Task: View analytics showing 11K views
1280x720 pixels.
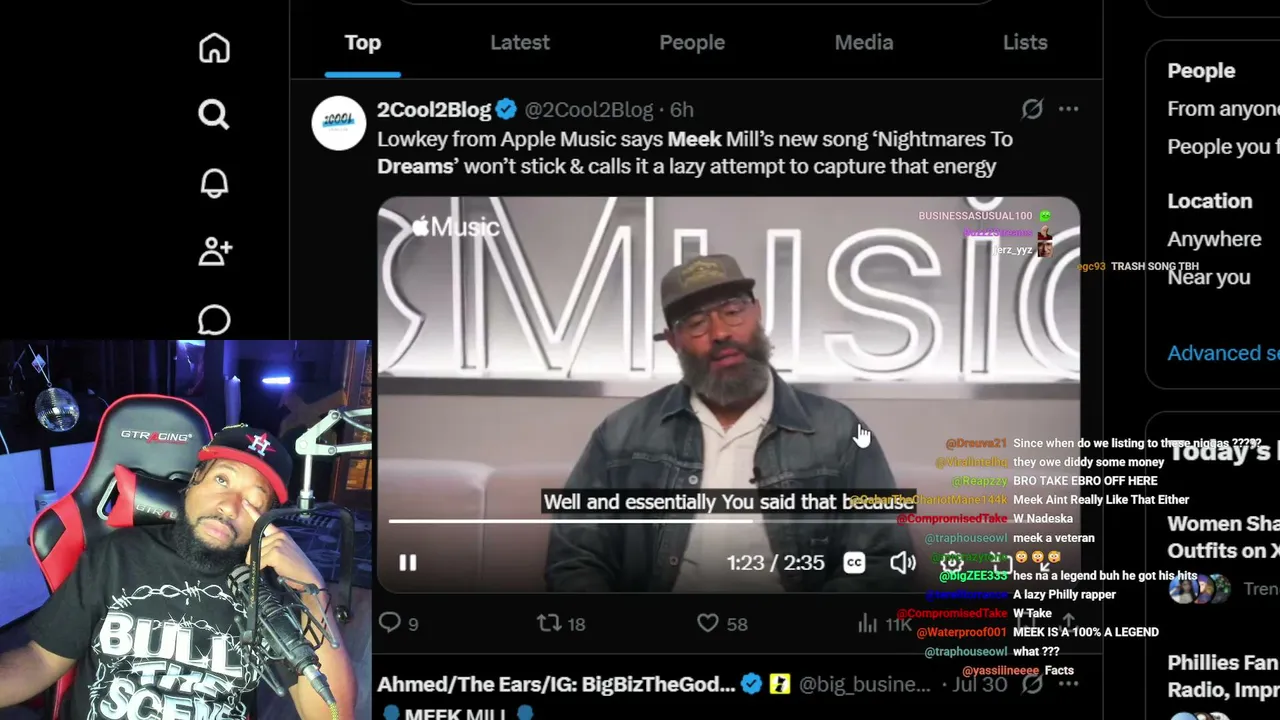Action: 885,623
